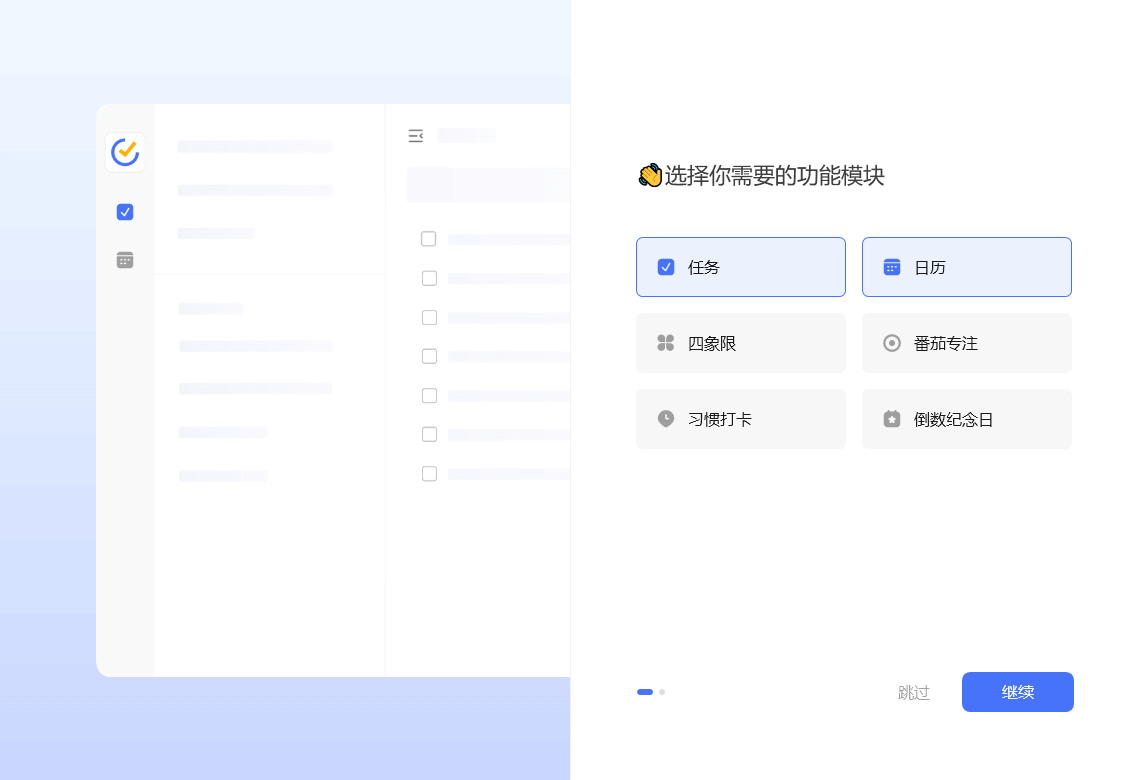Click the active blue page indicator
Viewport: 1140px width, 780px height.
click(645, 692)
